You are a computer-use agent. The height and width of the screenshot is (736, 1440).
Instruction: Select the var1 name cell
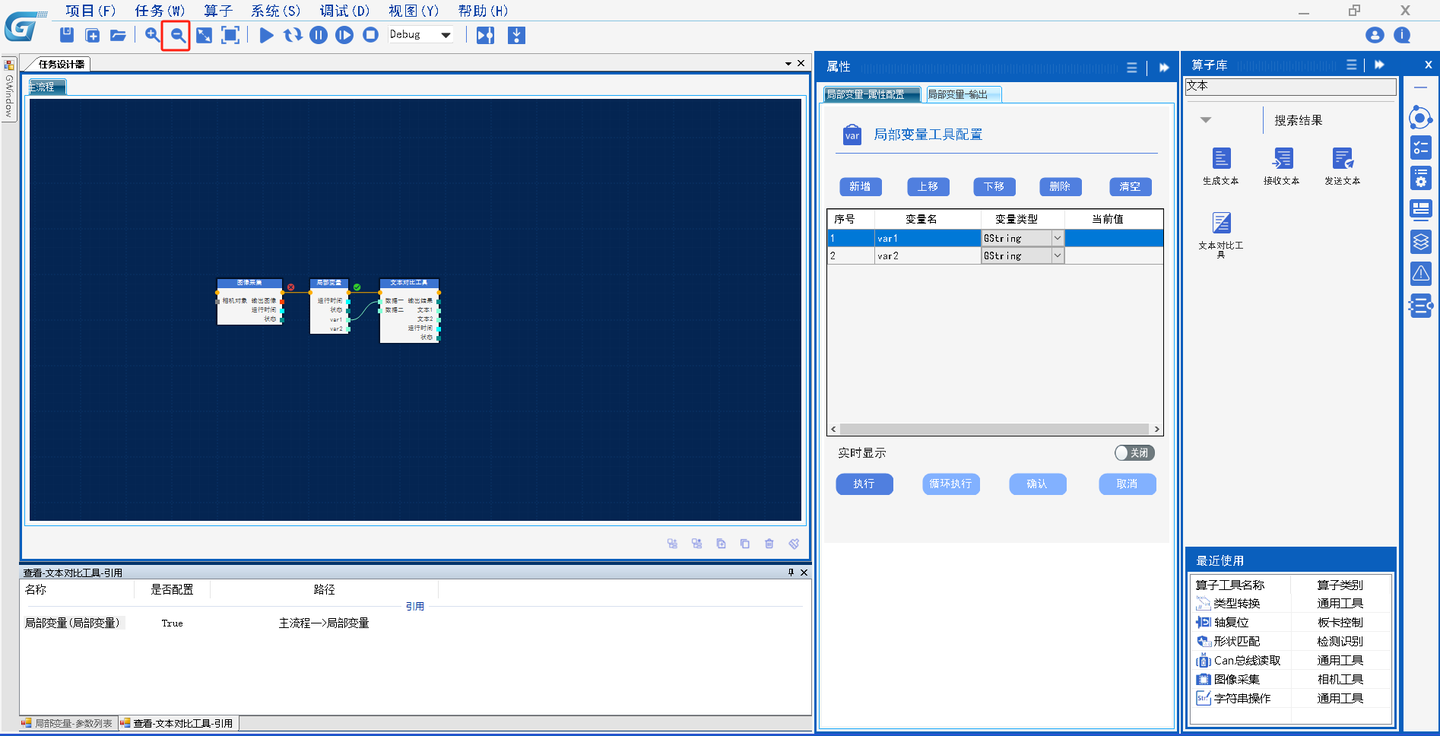tap(927, 238)
